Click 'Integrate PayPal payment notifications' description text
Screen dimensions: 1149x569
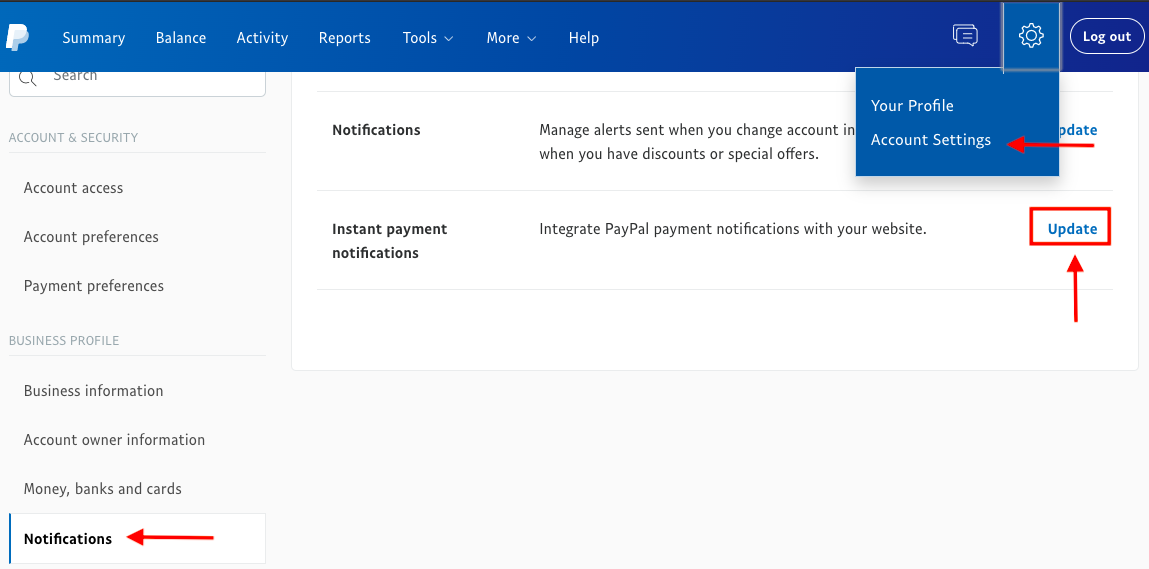(x=733, y=229)
